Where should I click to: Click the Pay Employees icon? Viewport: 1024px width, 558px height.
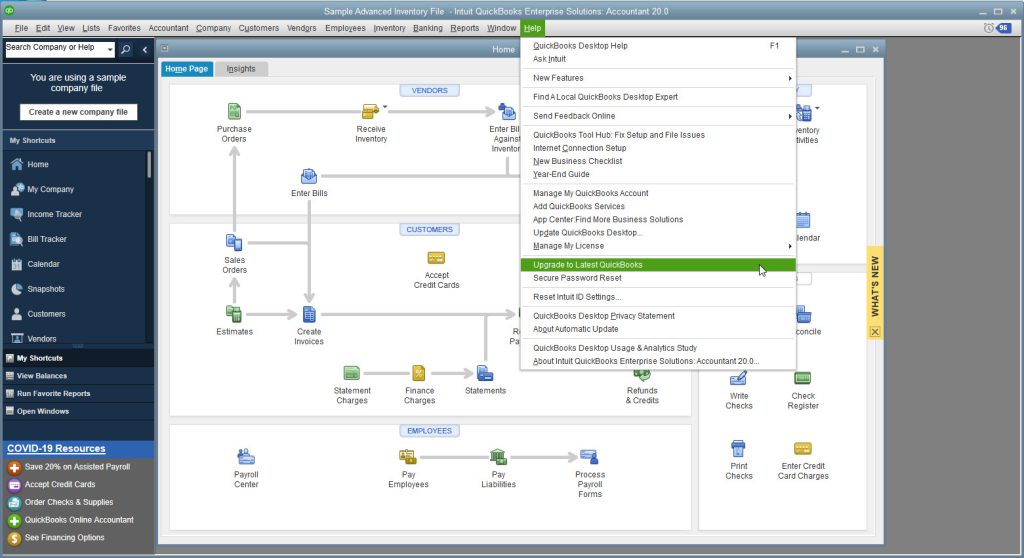[x=408, y=457]
